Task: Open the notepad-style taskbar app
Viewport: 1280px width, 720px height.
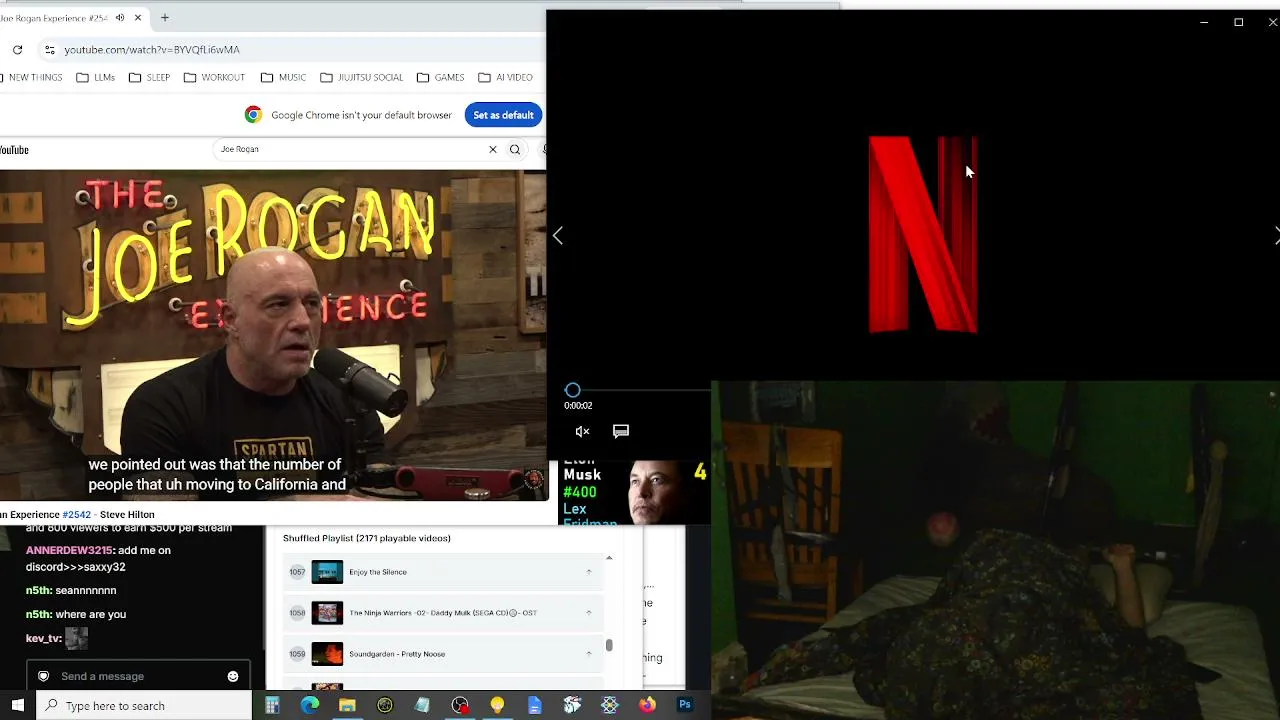Action: pyautogui.click(x=422, y=705)
